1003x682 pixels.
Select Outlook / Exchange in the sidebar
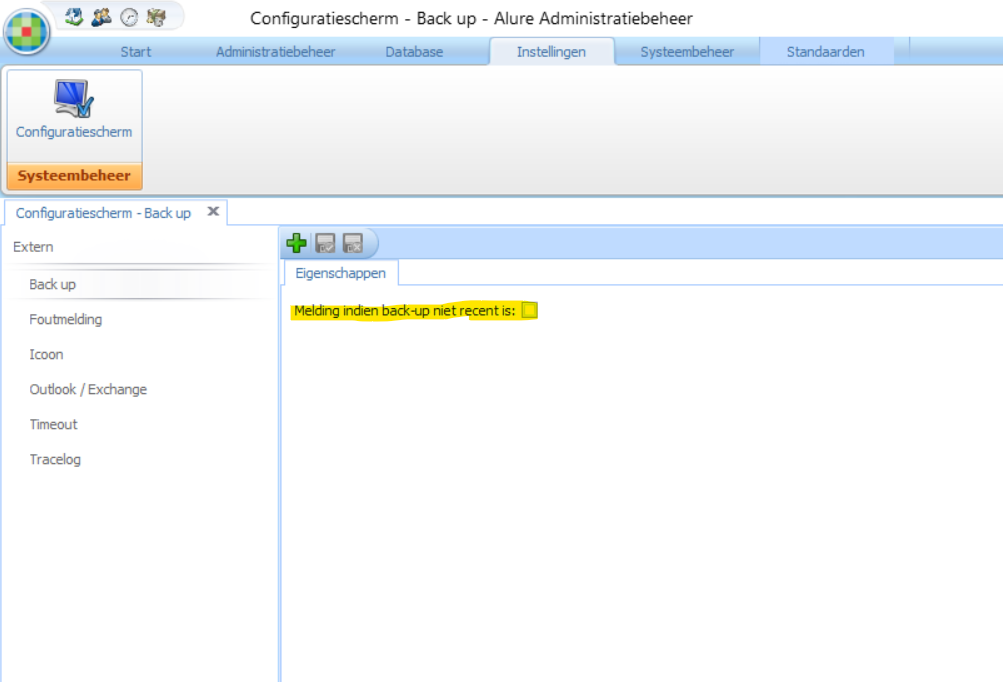click(88, 390)
